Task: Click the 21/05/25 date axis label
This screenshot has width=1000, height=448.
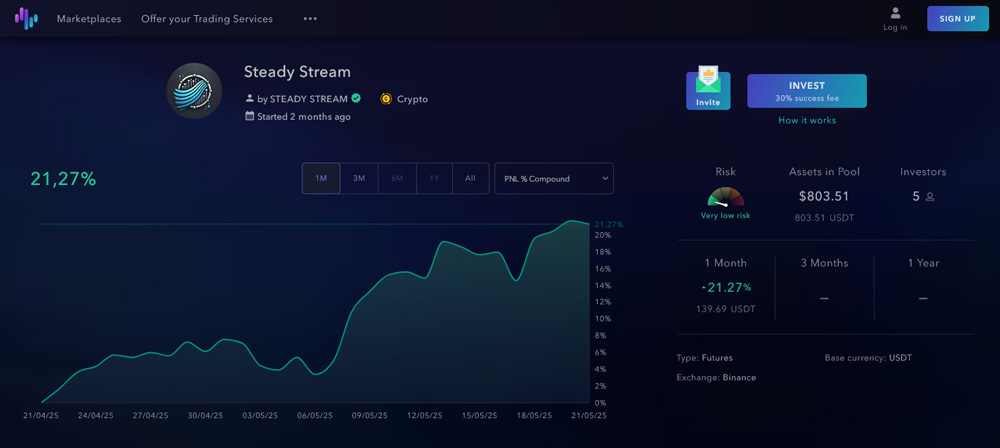Action: point(589,415)
